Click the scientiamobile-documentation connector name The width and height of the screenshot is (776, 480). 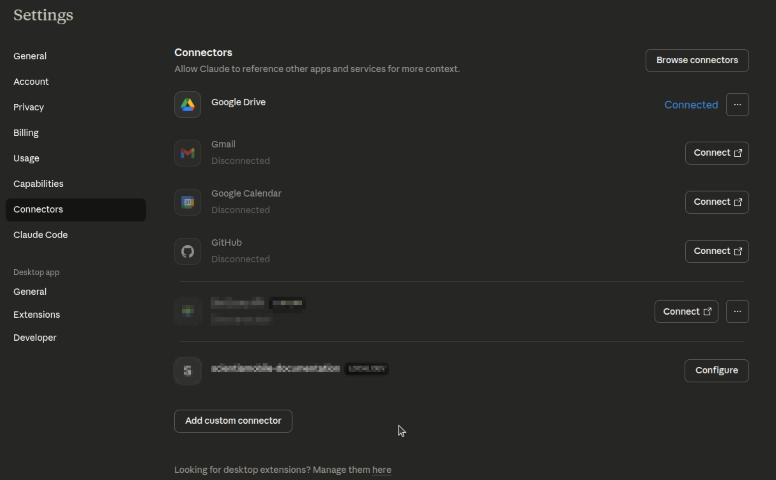(276, 368)
